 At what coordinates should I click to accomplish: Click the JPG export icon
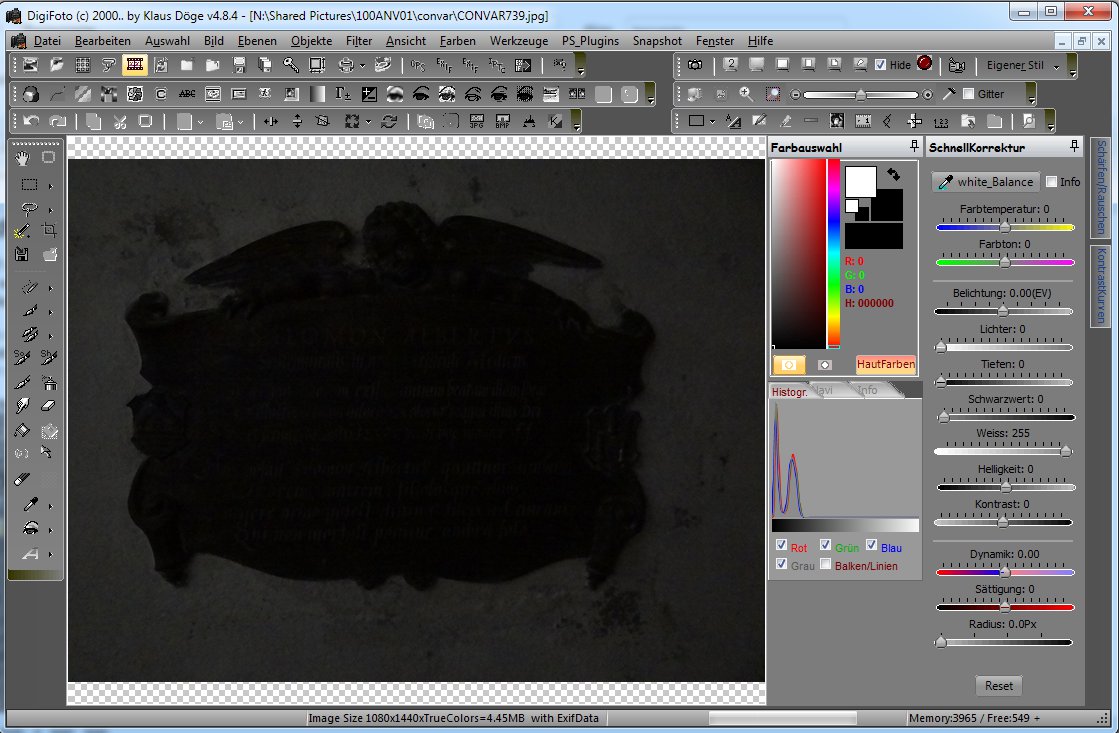click(x=476, y=121)
